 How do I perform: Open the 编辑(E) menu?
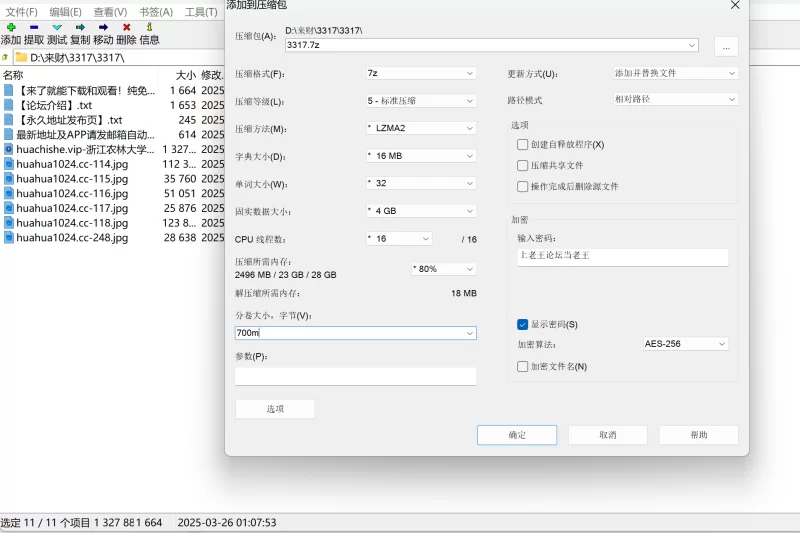point(65,12)
